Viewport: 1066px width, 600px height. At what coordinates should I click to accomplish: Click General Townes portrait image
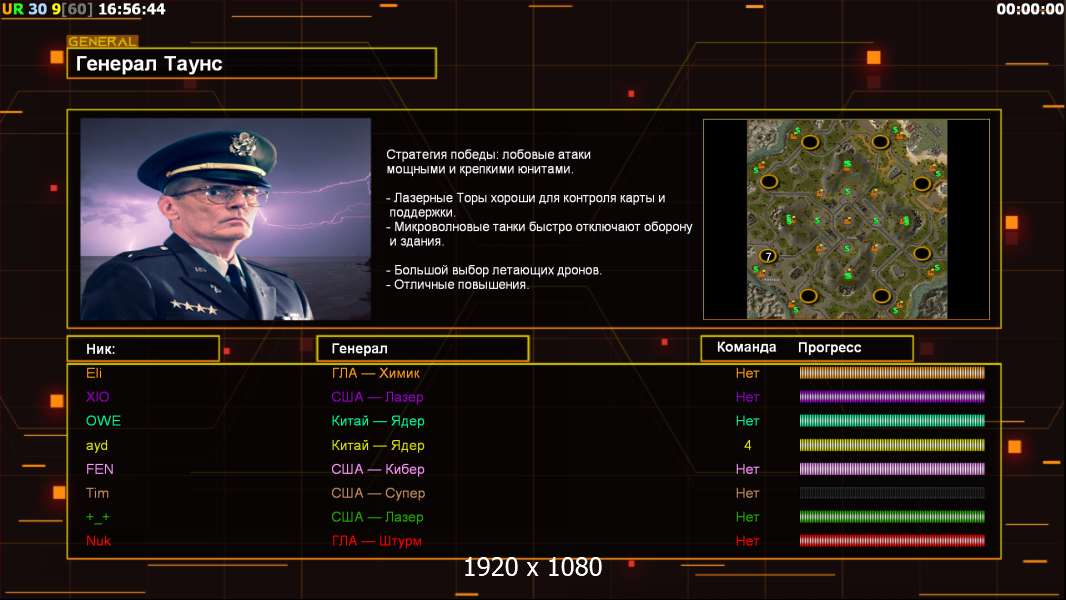click(226, 219)
